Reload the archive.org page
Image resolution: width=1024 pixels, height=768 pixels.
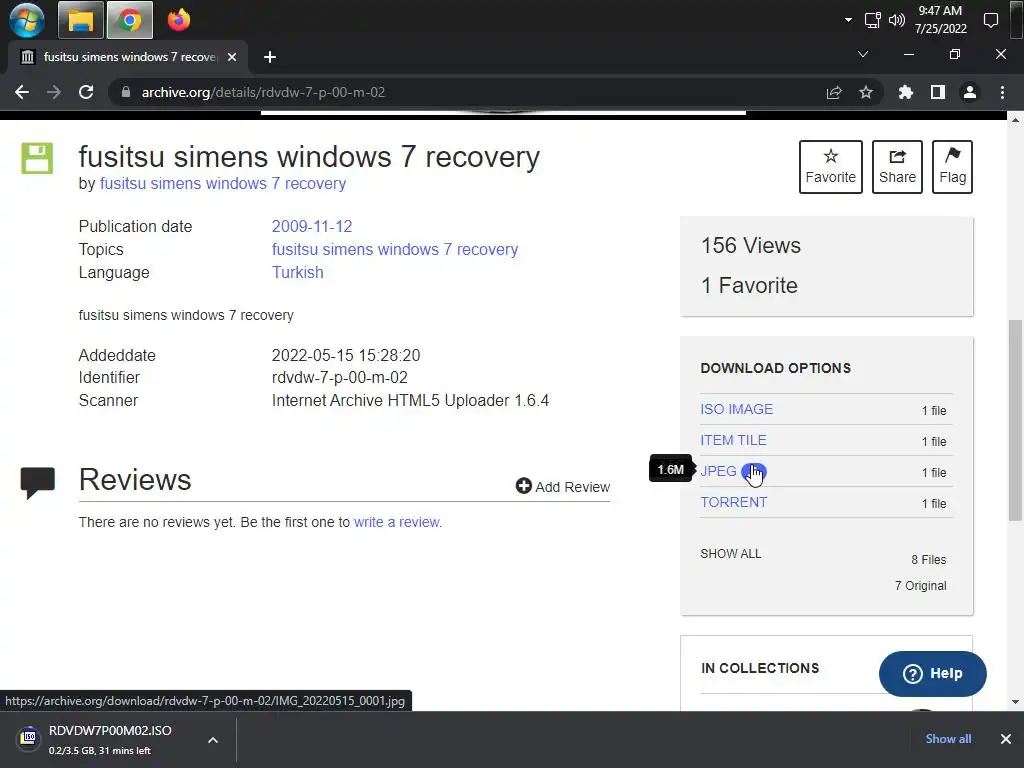pyautogui.click(x=86, y=92)
